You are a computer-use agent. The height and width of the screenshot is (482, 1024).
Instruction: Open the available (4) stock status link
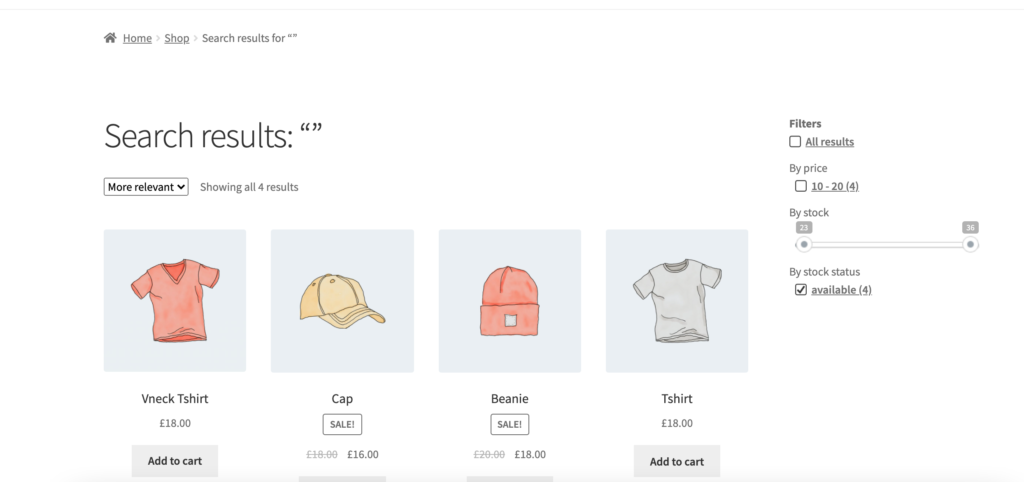point(841,289)
